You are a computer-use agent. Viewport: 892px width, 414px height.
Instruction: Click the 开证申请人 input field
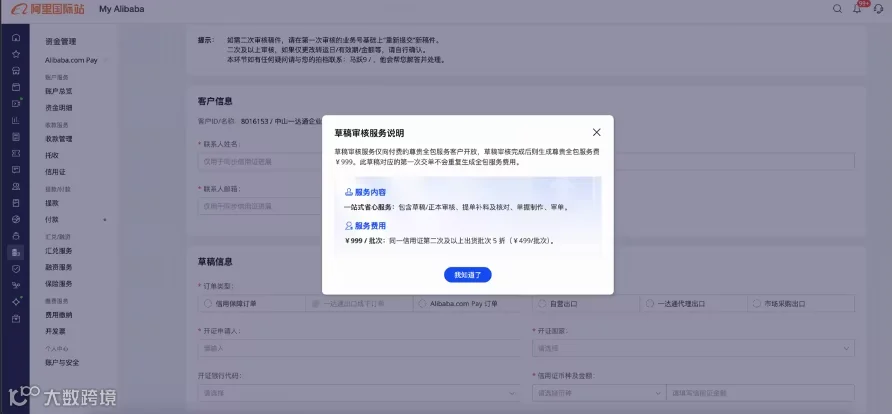pyautogui.click(x=359, y=348)
